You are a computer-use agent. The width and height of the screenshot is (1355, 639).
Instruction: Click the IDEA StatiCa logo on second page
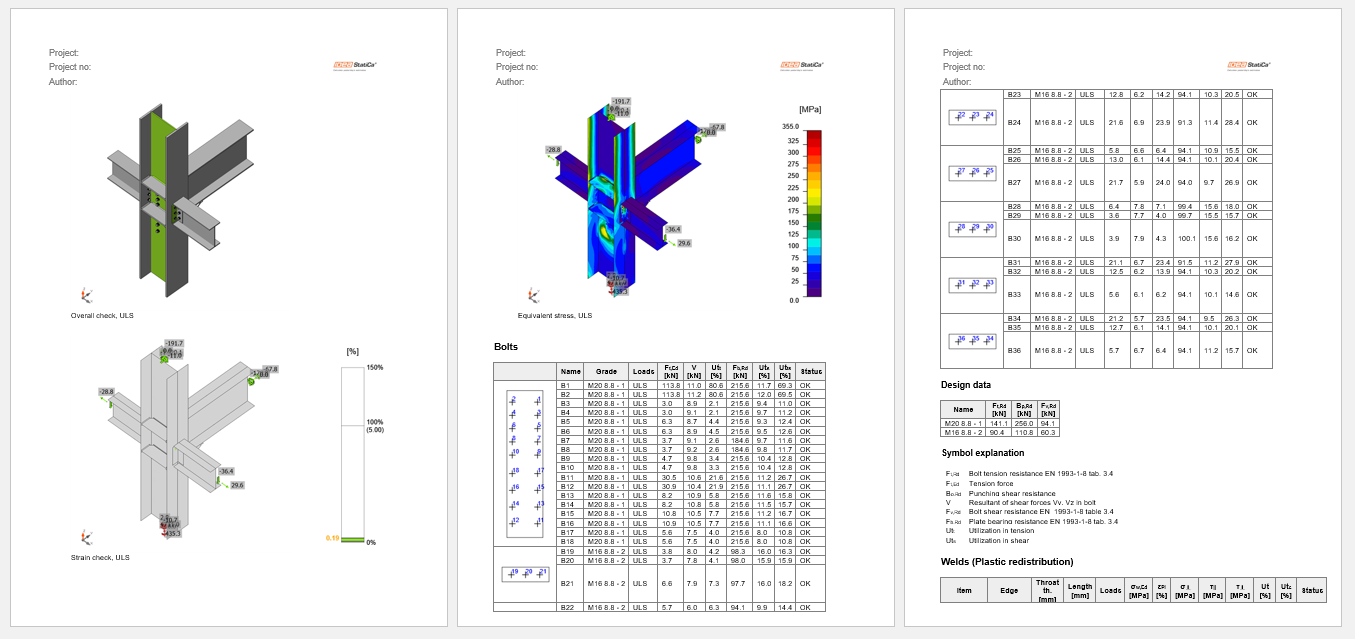[x=801, y=66]
